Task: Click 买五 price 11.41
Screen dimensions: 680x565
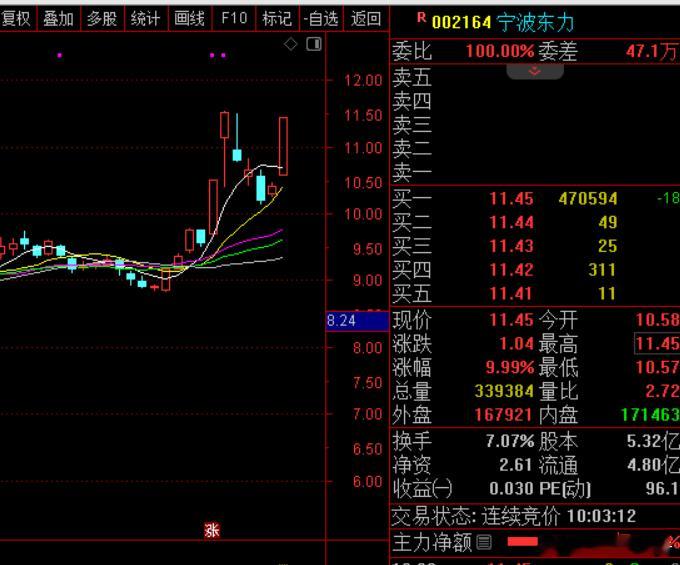Action: [x=511, y=294]
